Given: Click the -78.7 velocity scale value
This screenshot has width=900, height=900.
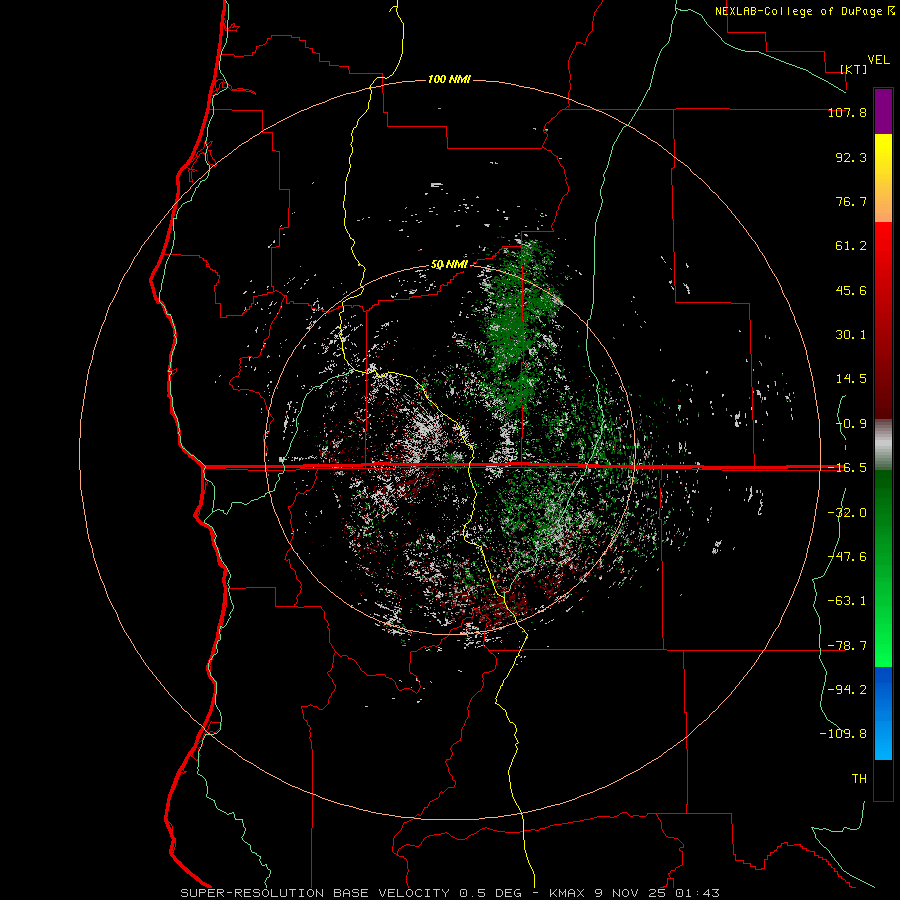Looking at the screenshot, I should (847, 646).
